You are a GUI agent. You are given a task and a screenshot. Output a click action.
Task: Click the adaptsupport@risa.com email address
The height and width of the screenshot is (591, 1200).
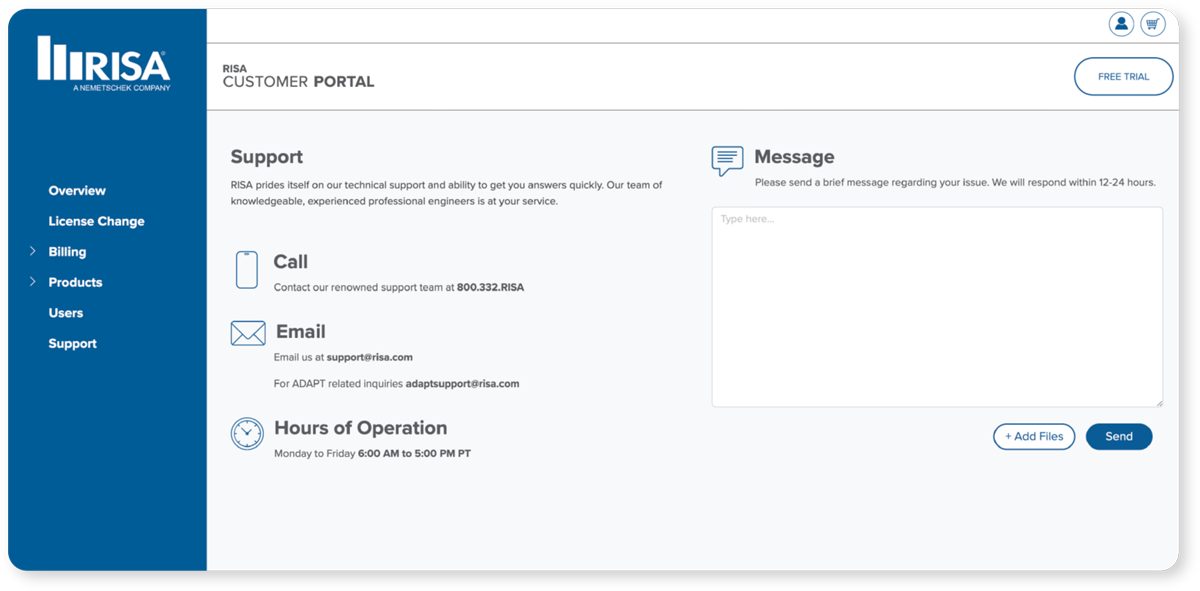[x=462, y=383]
